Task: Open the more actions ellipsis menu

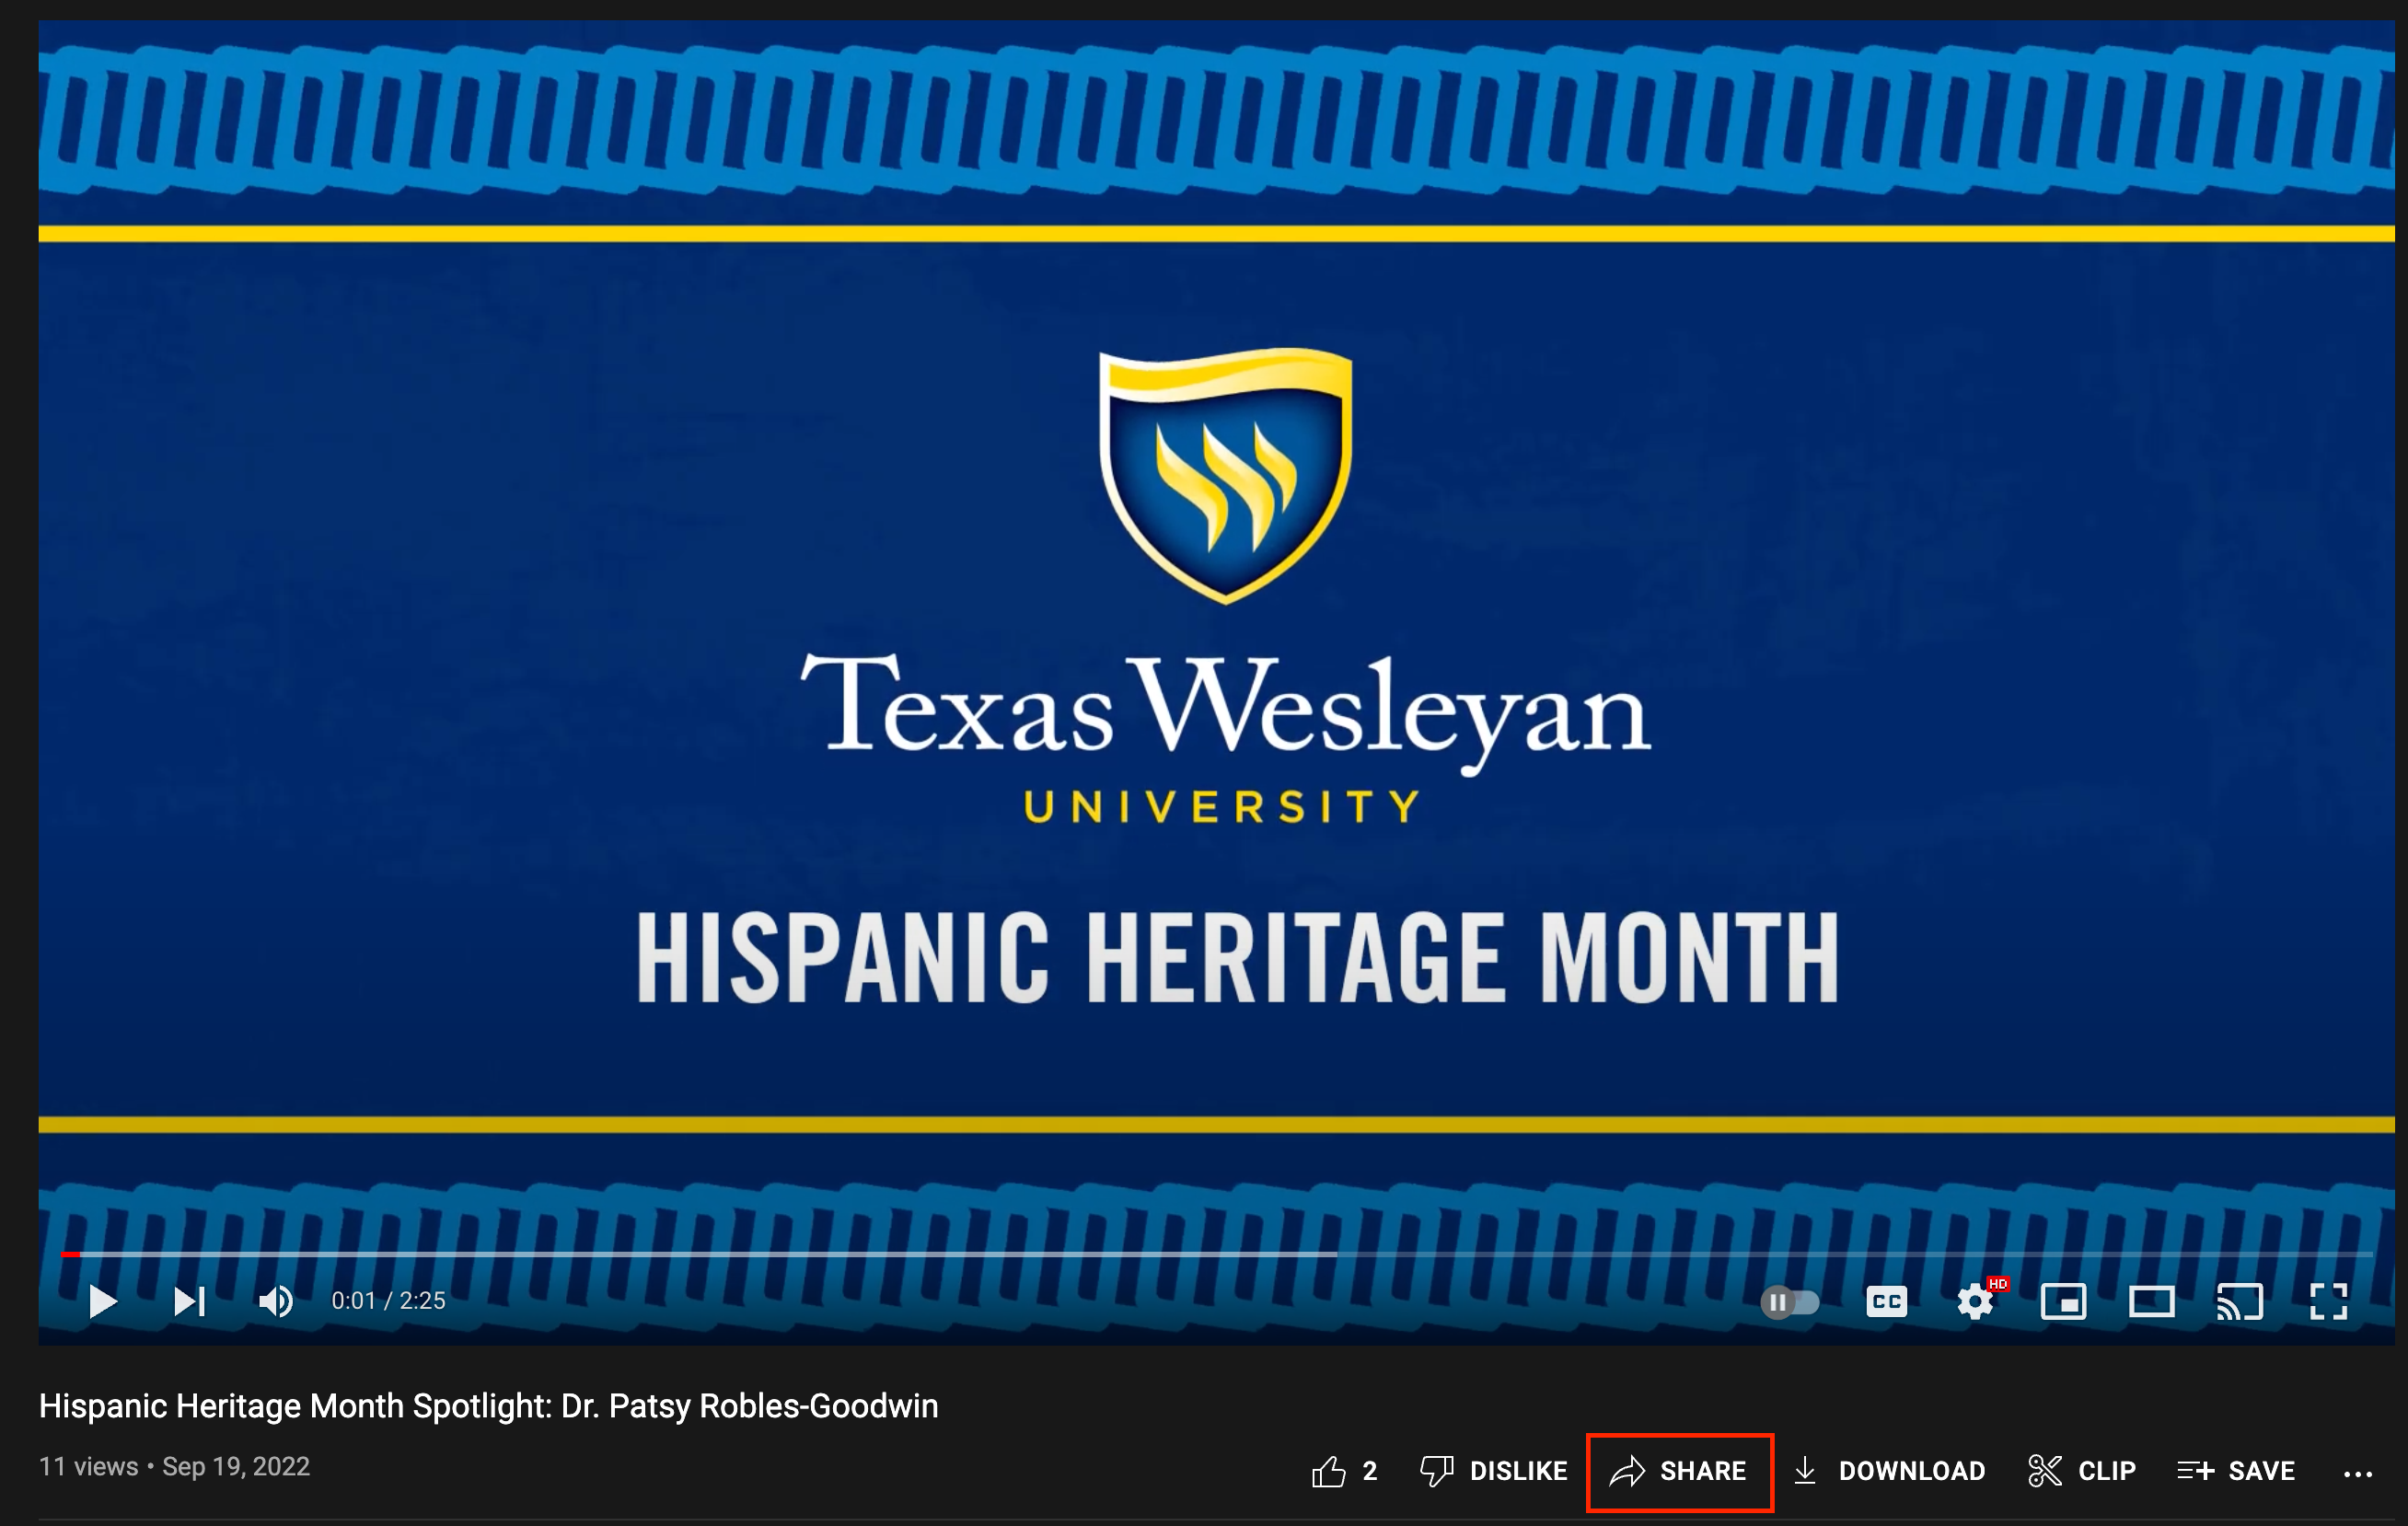Action: (x=2358, y=1473)
